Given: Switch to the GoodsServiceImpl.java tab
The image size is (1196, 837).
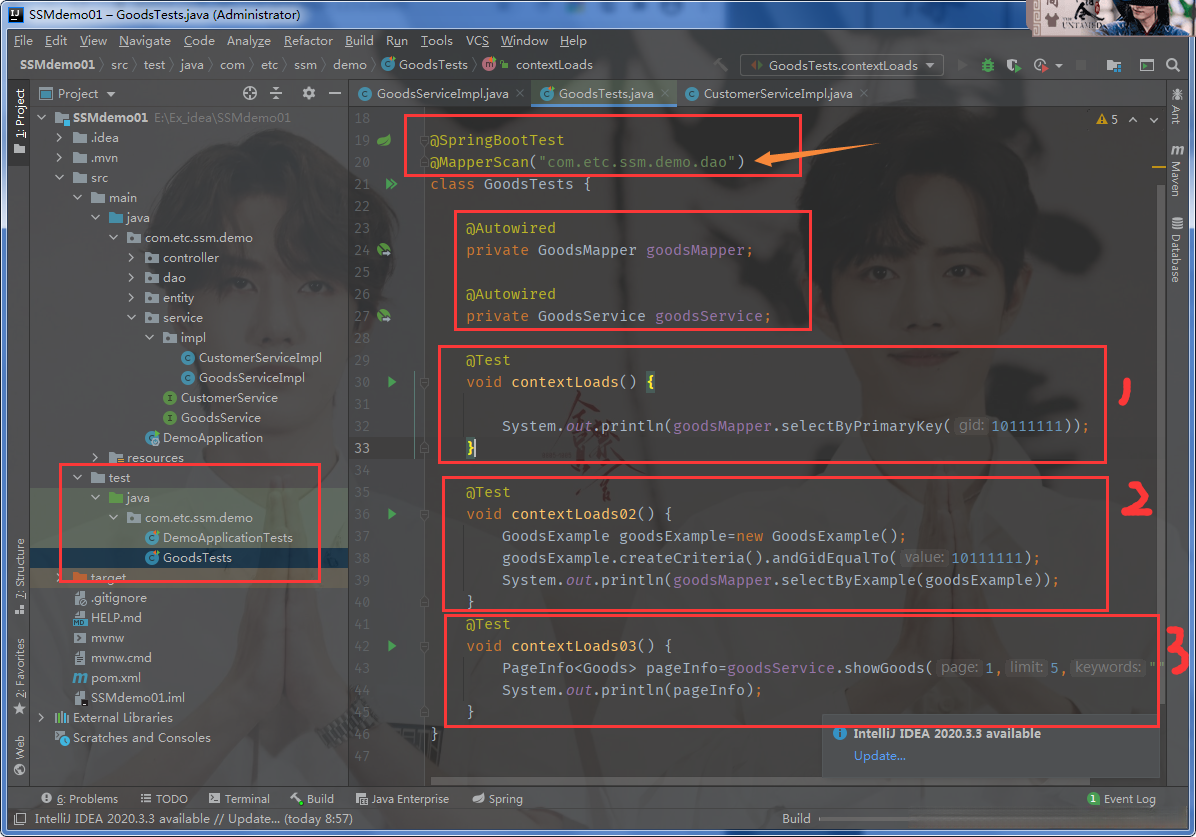Looking at the screenshot, I should click(x=441, y=94).
